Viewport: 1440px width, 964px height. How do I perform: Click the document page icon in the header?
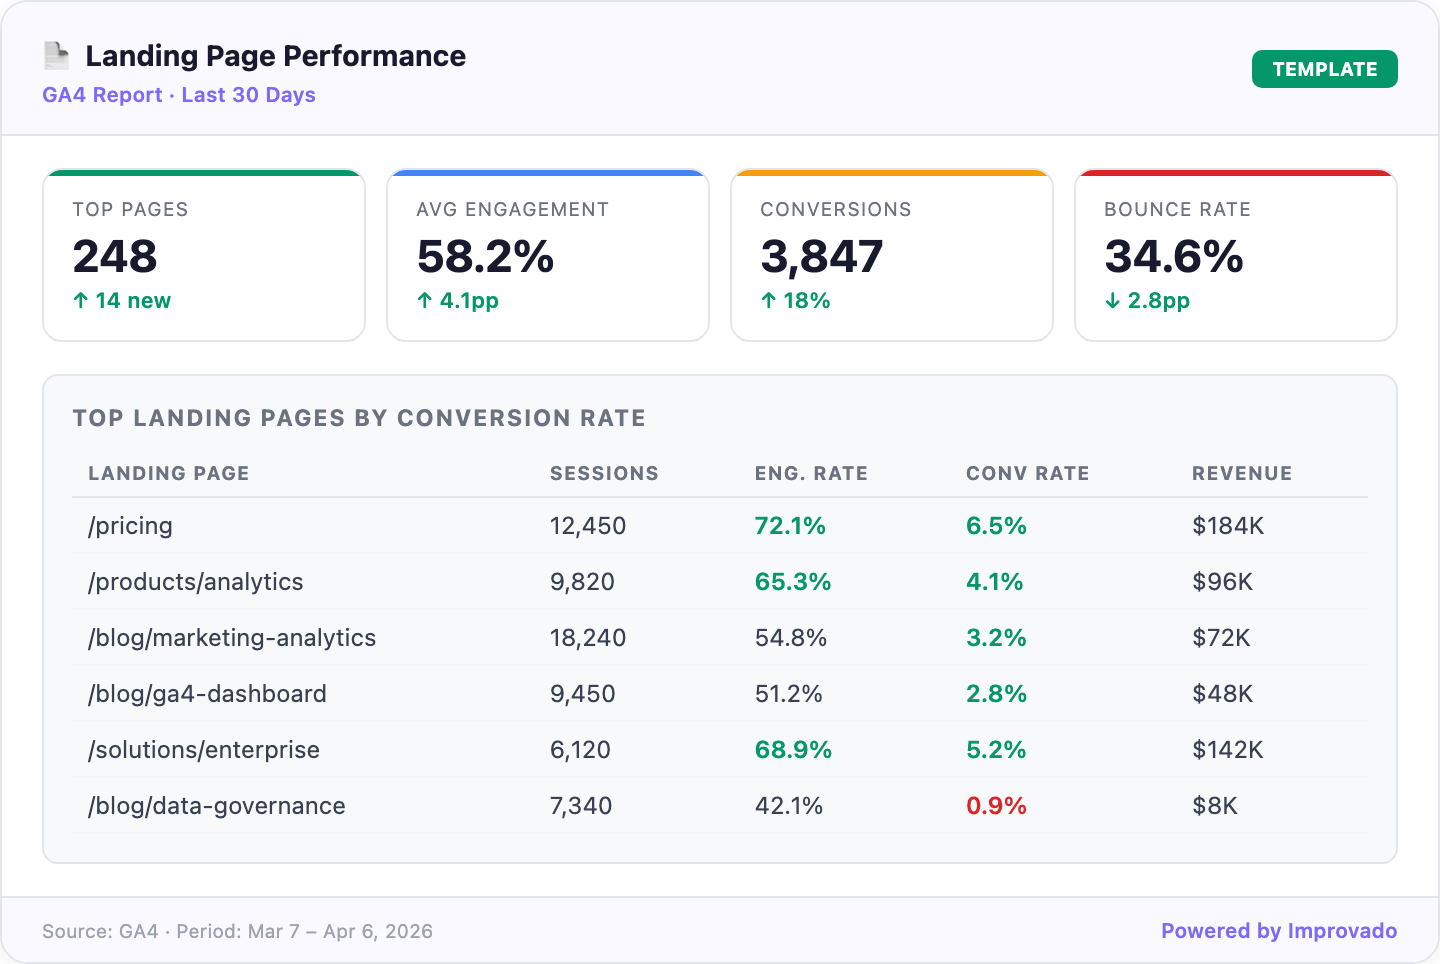[x=56, y=54]
